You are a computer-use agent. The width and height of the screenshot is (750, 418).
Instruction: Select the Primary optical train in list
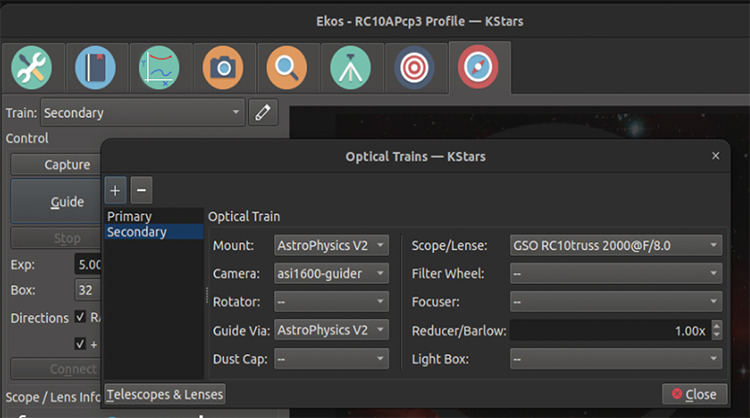[x=130, y=216]
